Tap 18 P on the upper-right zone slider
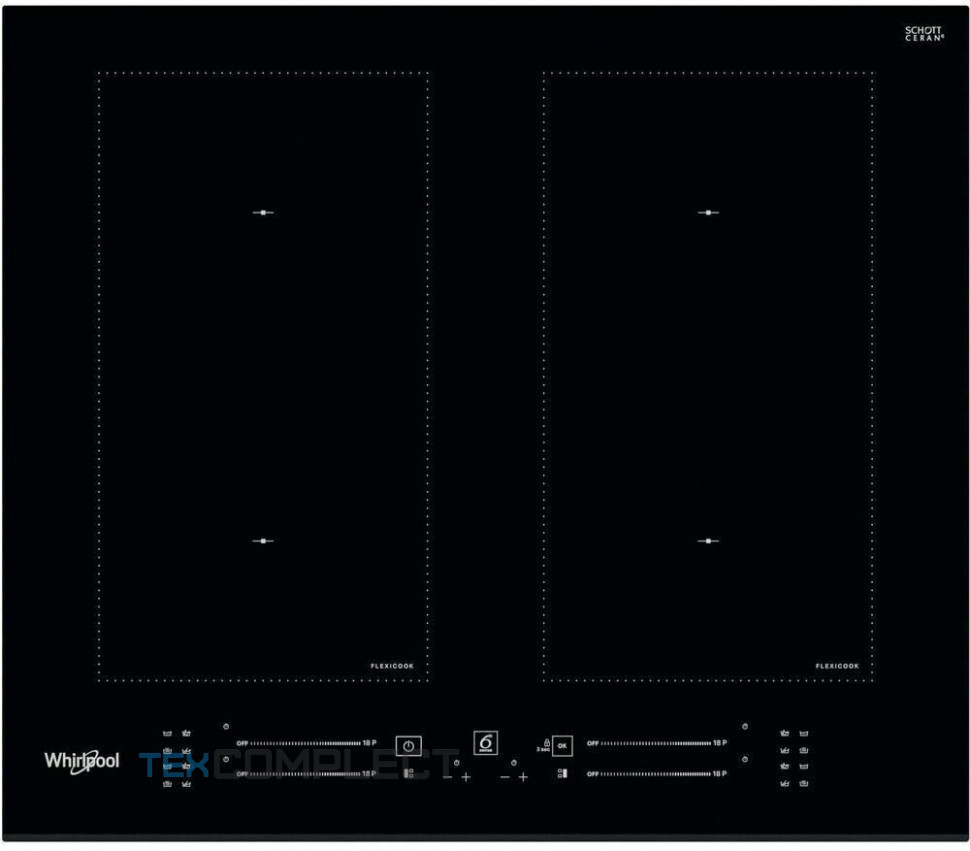970x851 pixels. click(719, 743)
